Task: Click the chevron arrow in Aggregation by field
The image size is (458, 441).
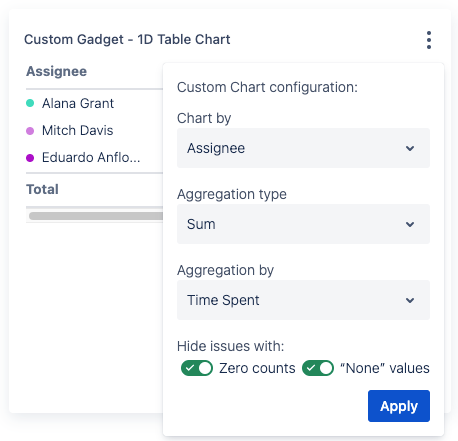Action: point(410,300)
